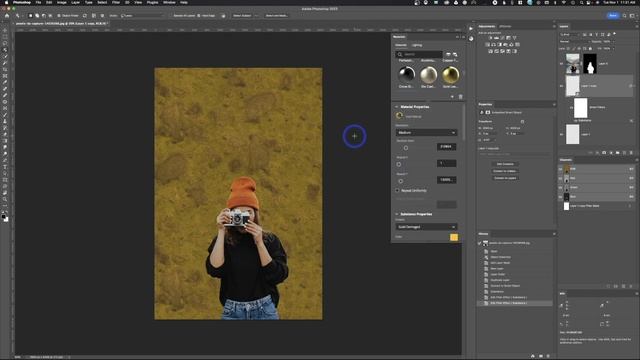
Task: Click the Share button
Action: [x=613, y=16]
